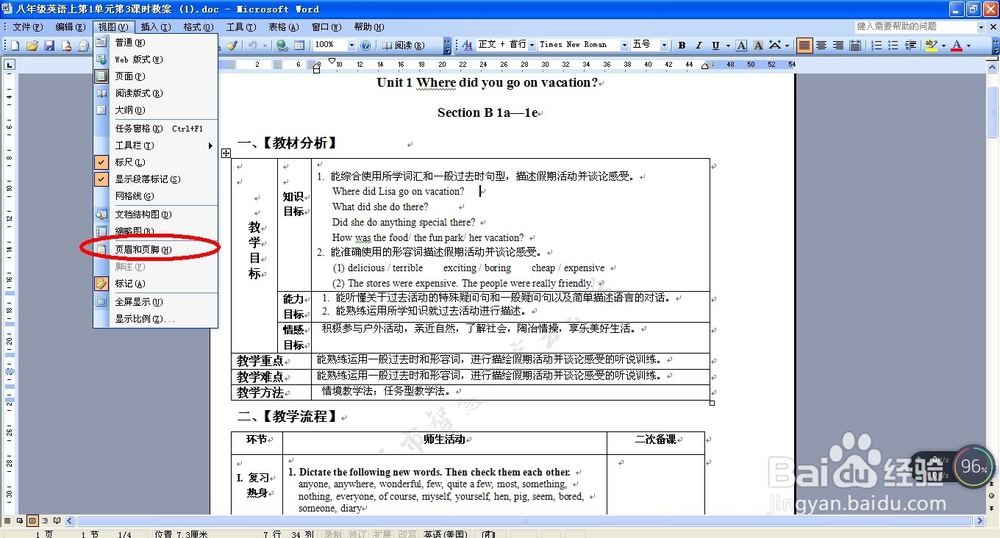
Task: Click the left indent marker on ruler
Action: 316,69
